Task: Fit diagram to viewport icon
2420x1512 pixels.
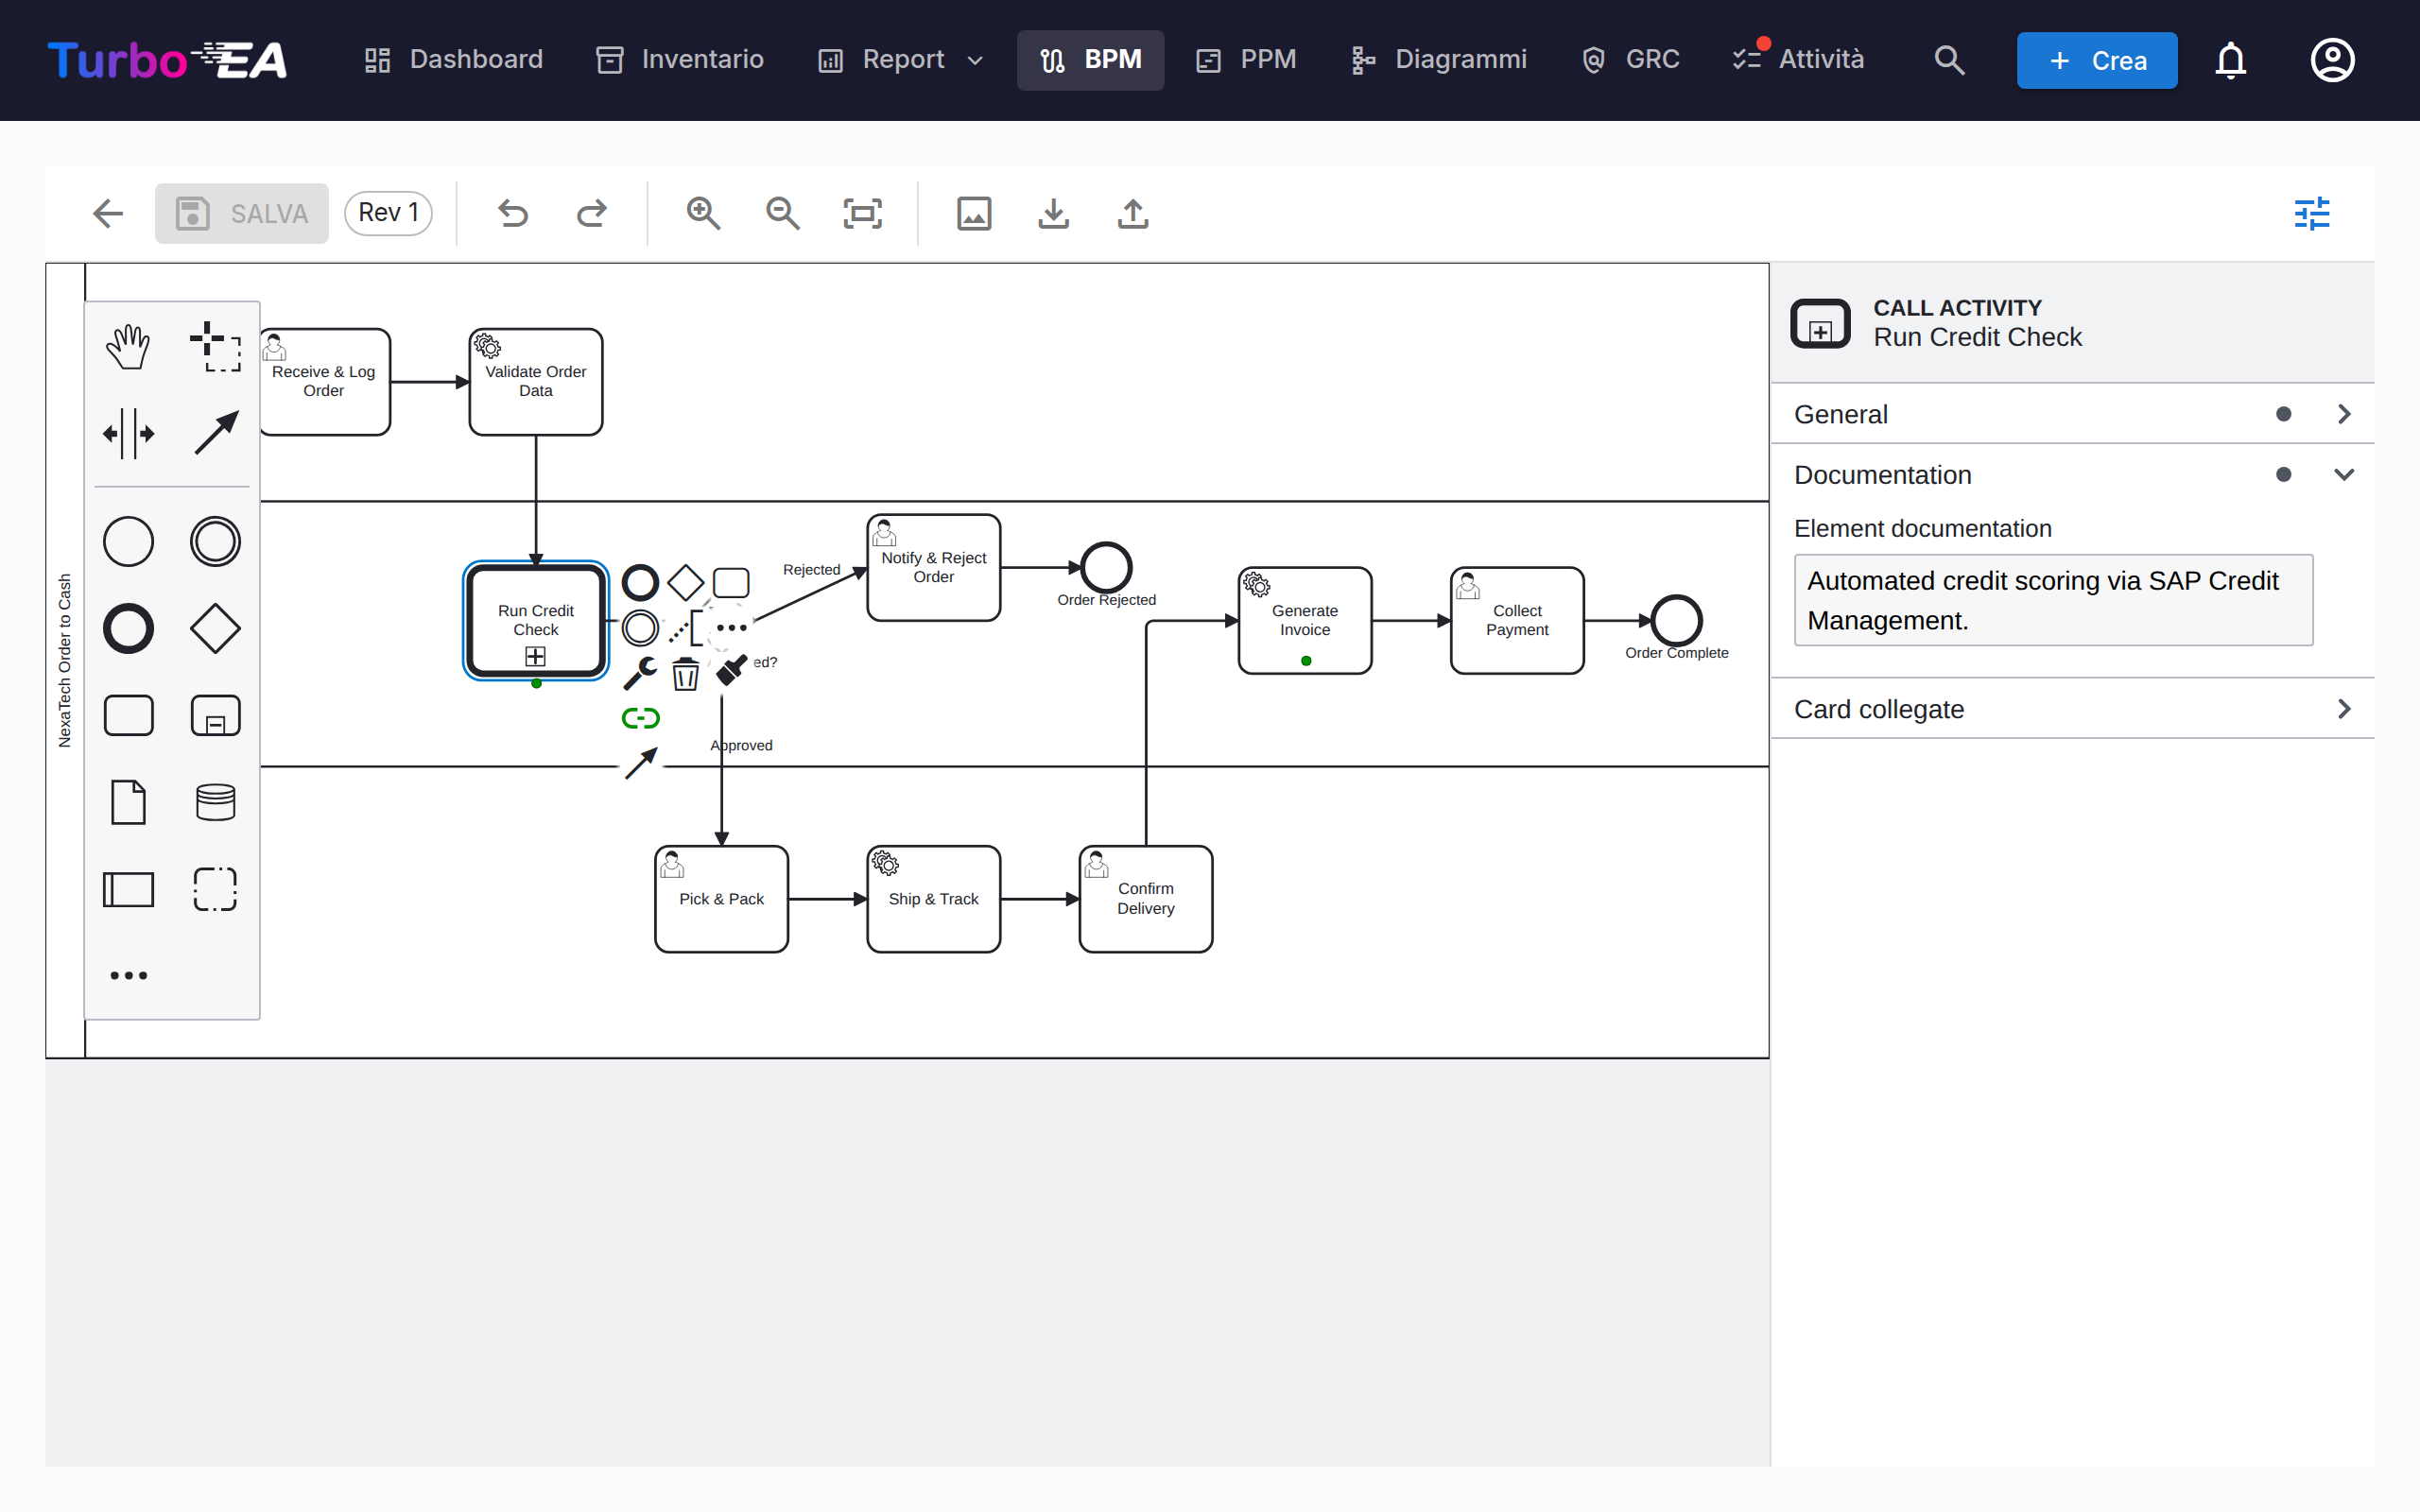Action: pos(862,213)
